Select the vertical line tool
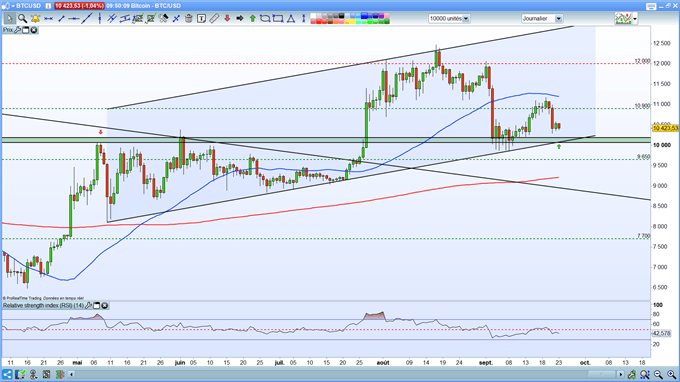 click(x=100, y=19)
